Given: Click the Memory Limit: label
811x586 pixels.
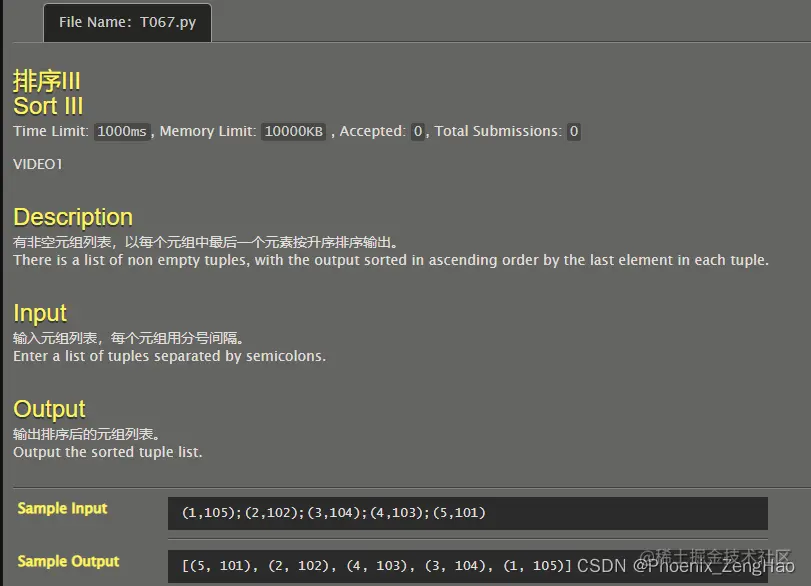Looking at the screenshot, I should [x=208, y=131].
